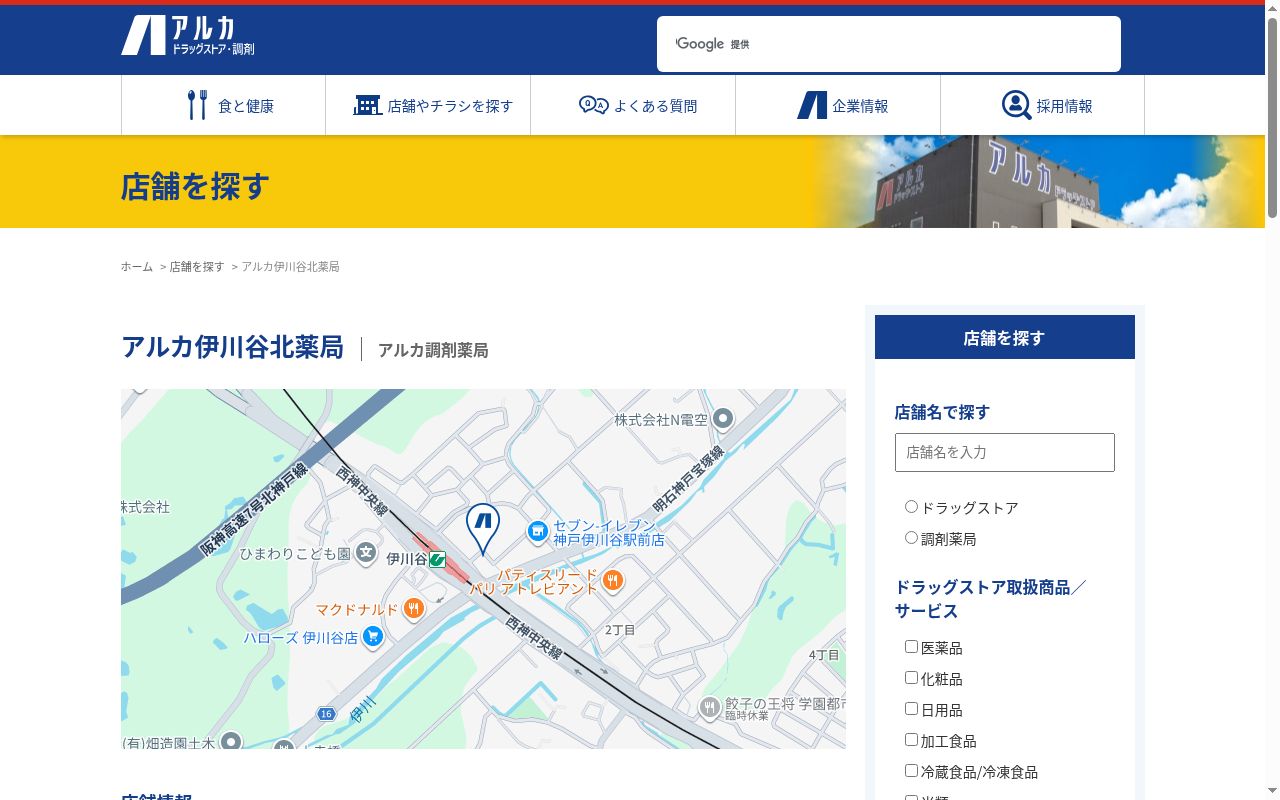Check the 日用品 checkbox
The image size is (1280, 800).
[x=911, y=709]
